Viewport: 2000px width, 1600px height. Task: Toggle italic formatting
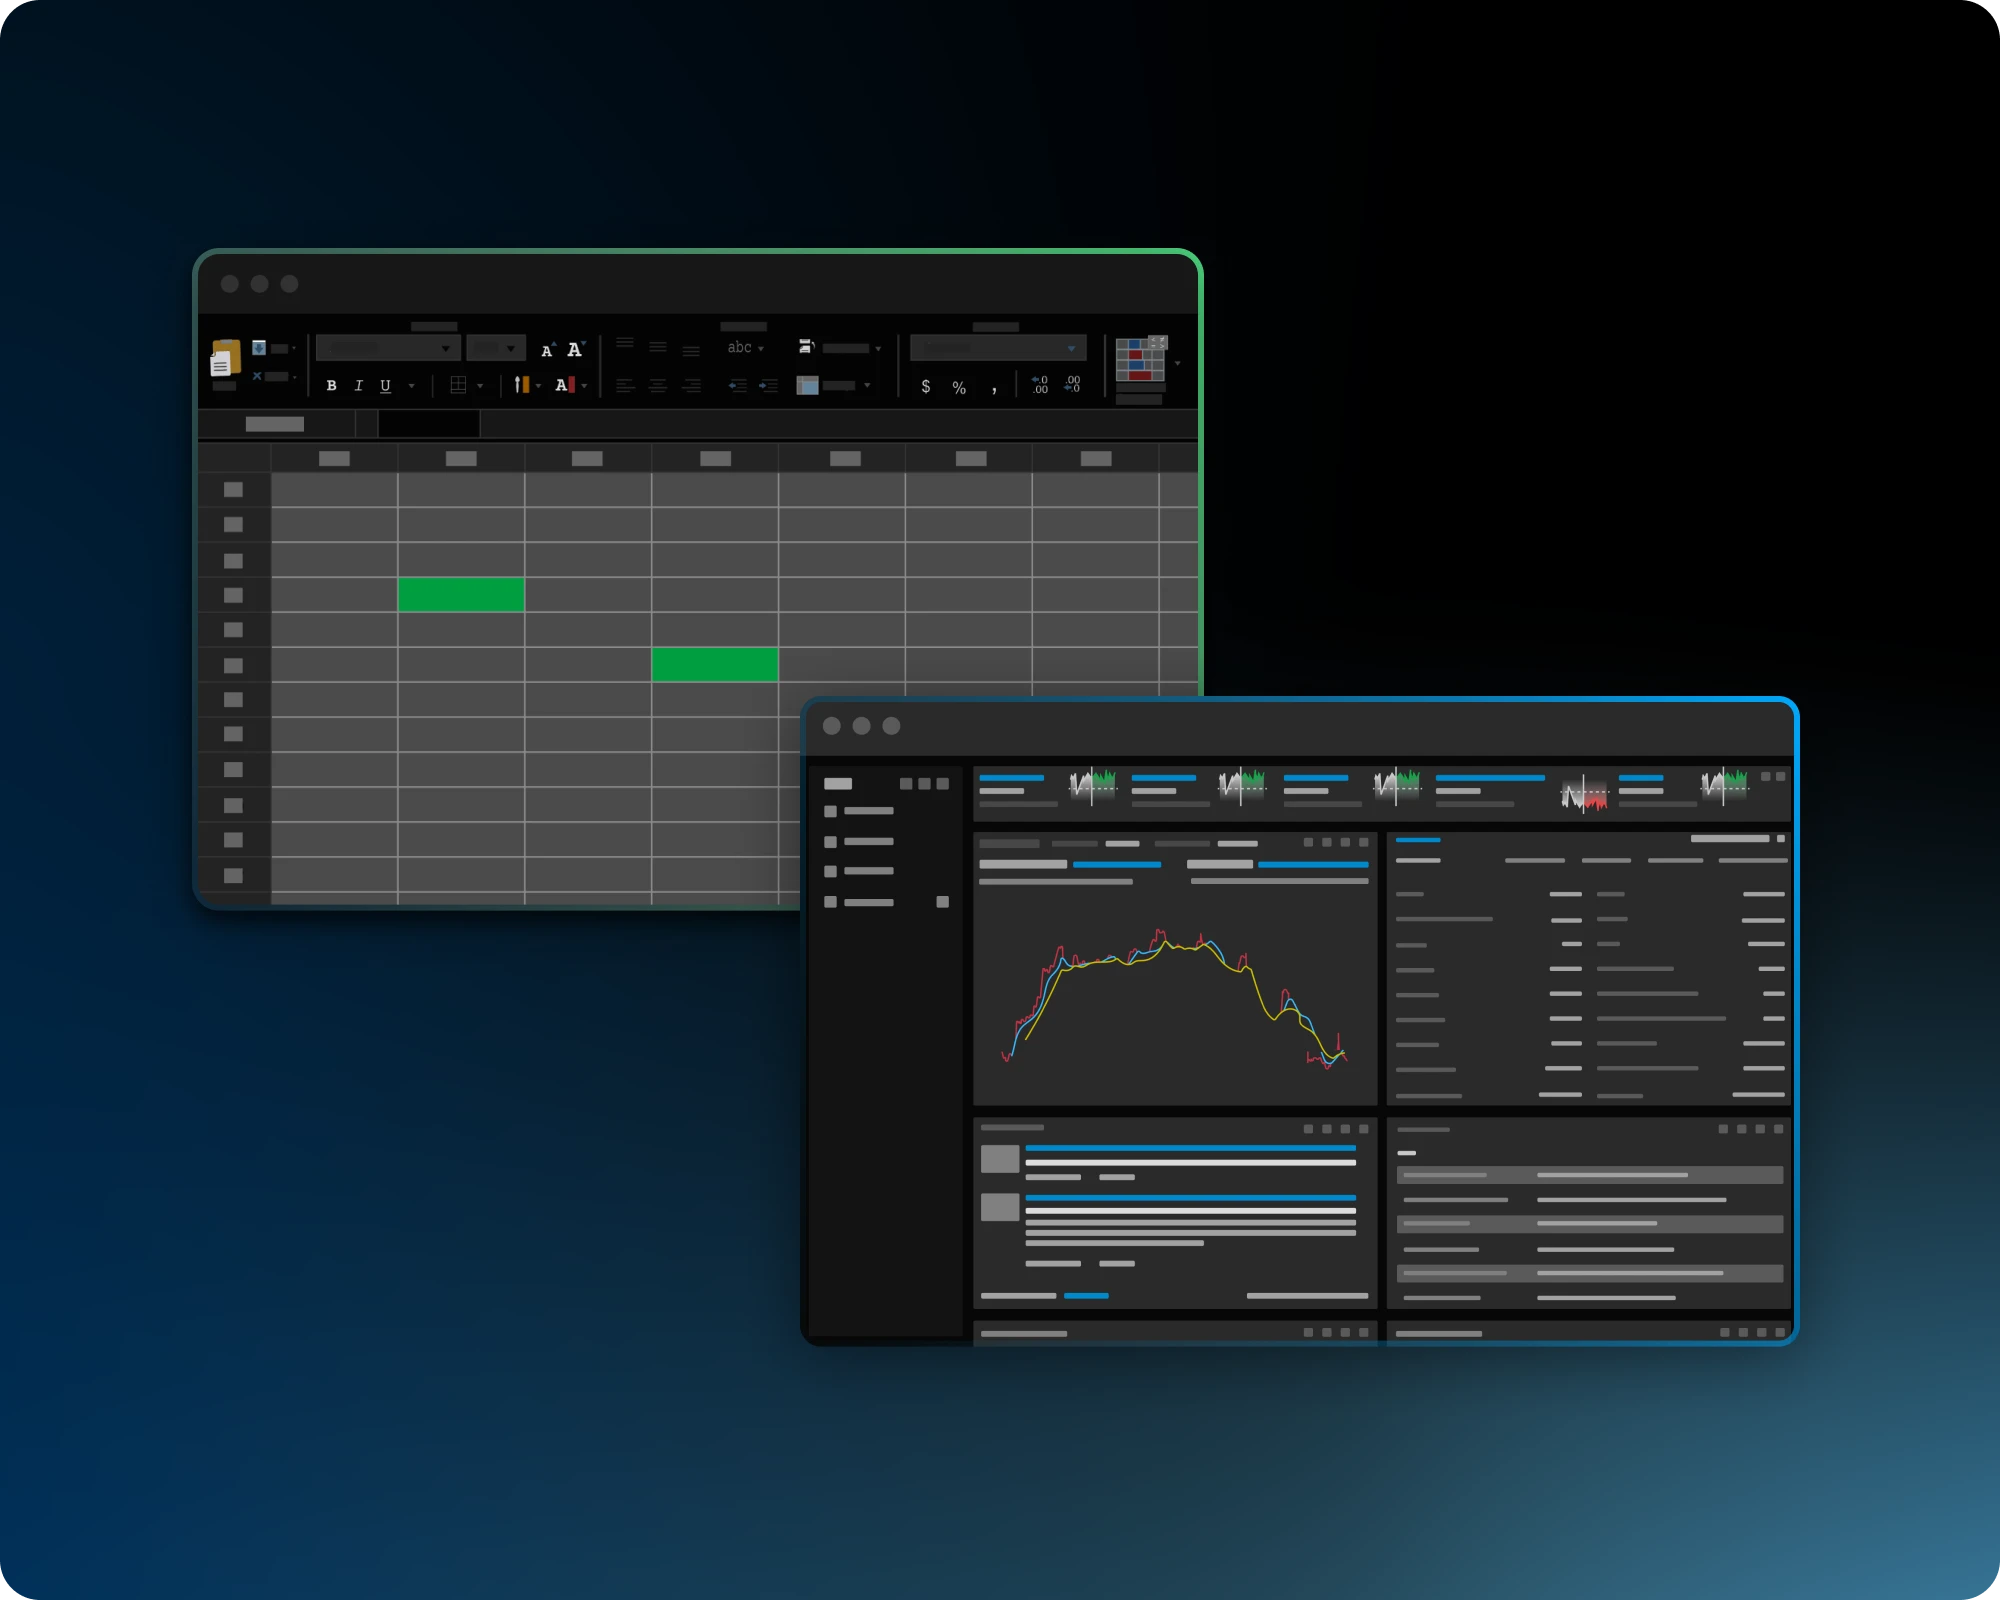pyautogui.click(x=358, y=385)
